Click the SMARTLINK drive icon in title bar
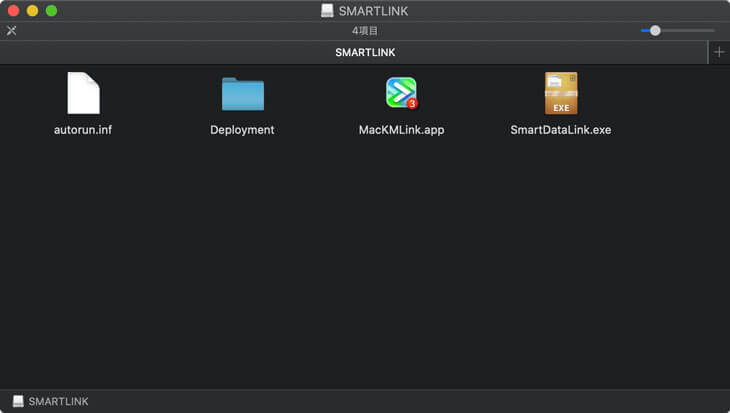The width and height of the screenshot is (730, 413). click(x=327, y=11)
